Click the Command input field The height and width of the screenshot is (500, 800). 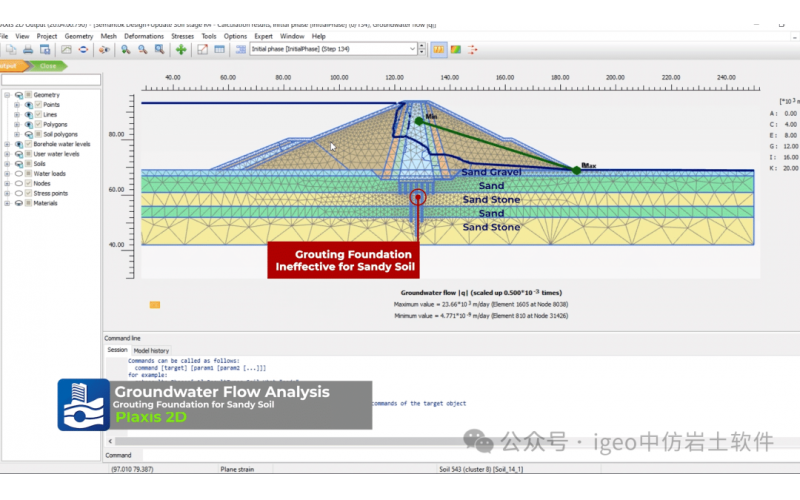pos(469,455)
